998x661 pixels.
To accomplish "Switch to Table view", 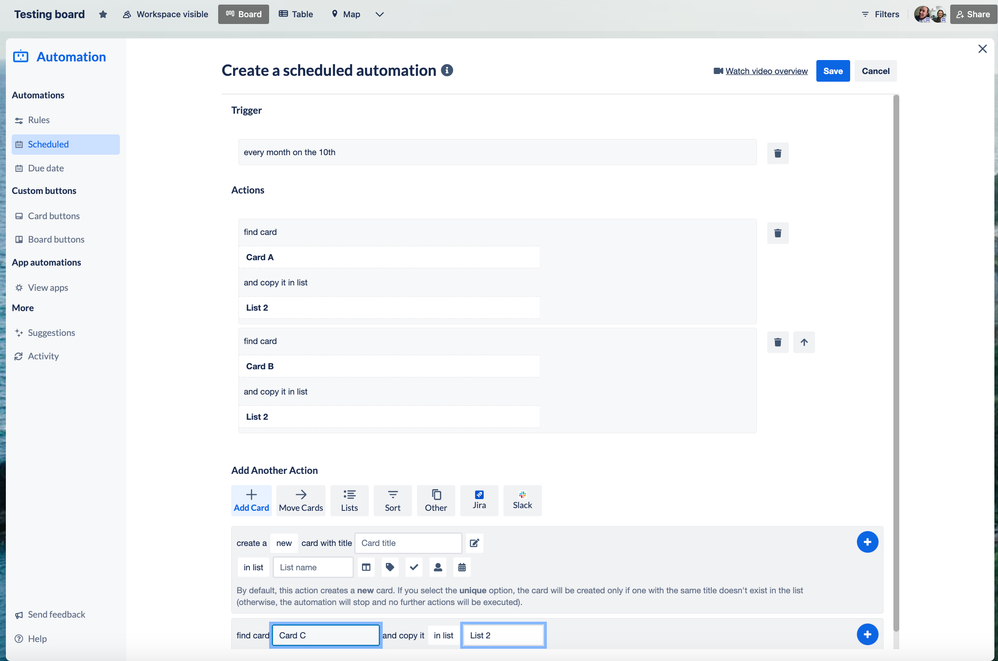I will (x=296, y=14).
